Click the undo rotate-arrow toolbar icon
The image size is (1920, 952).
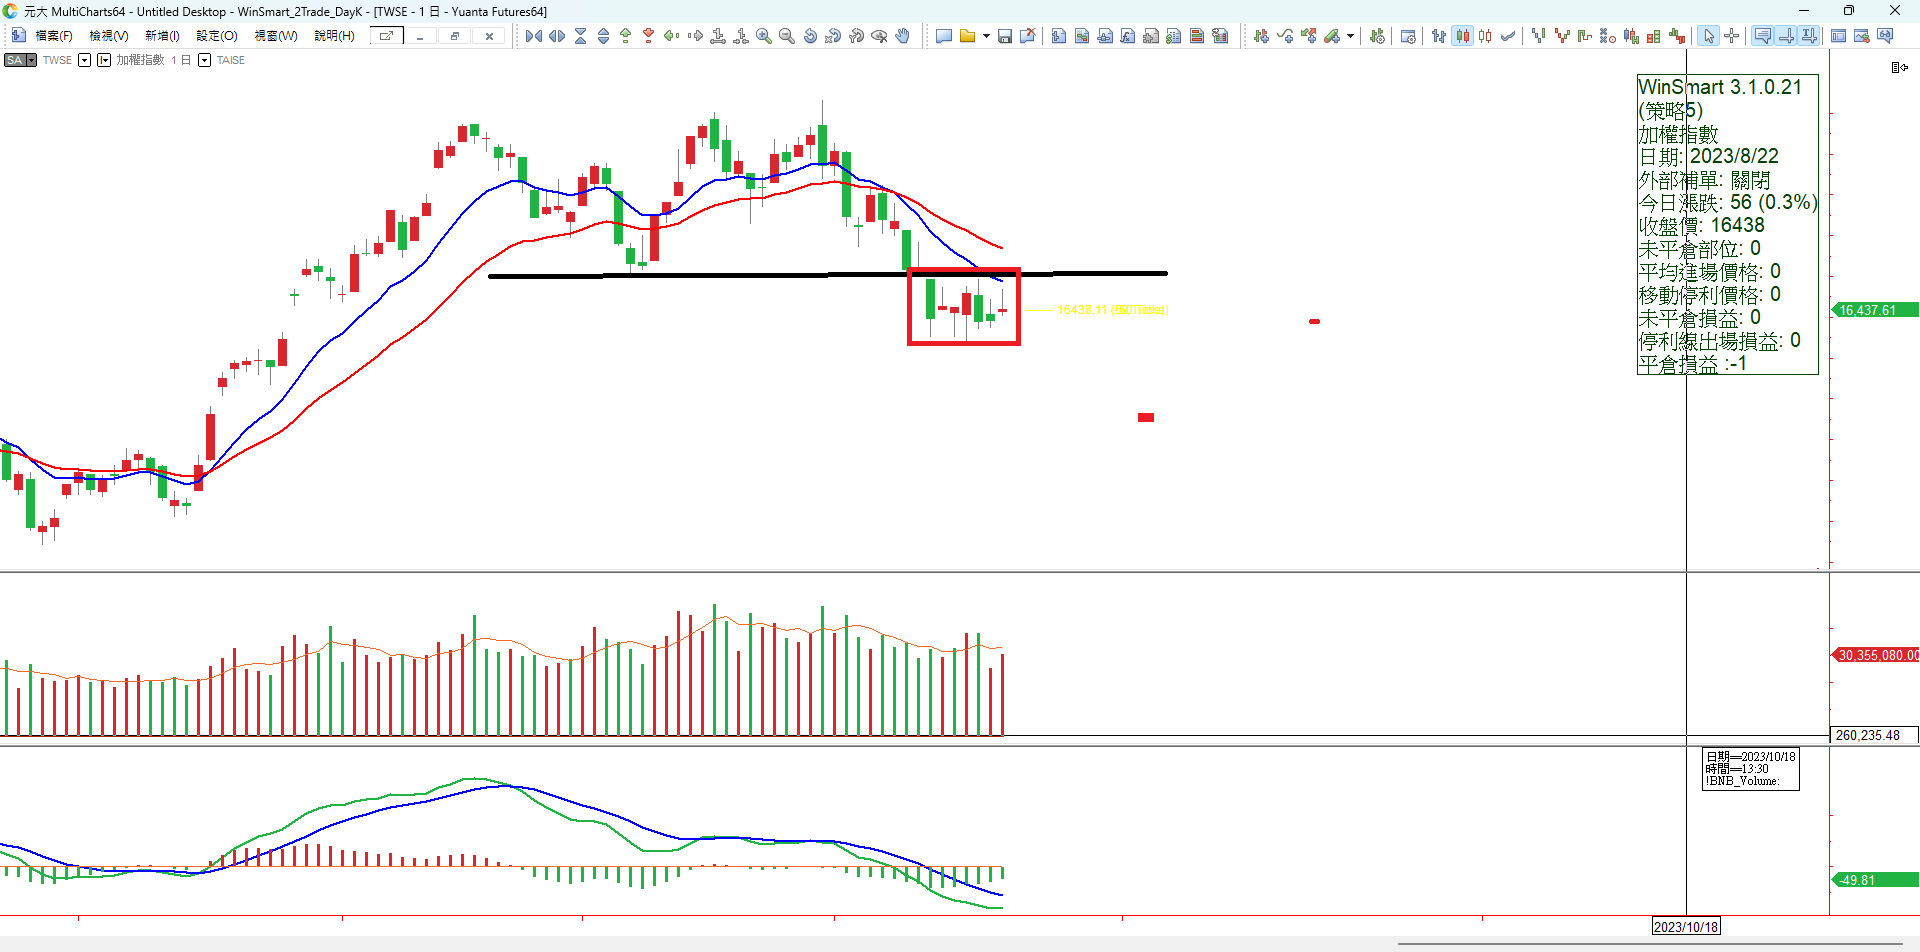pyautogui.click(x=810, y=36)
